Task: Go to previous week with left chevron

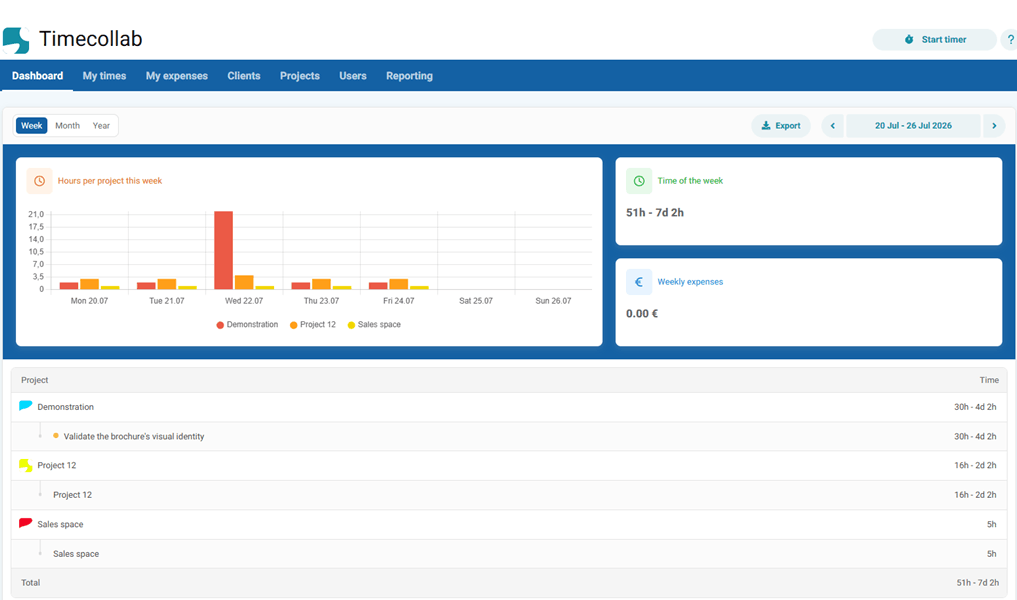Action: (833, 126)
